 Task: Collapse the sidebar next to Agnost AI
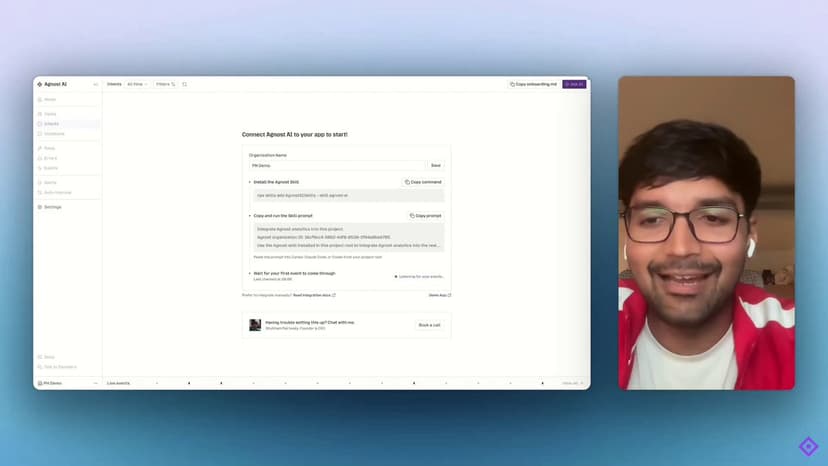point(96,84)
